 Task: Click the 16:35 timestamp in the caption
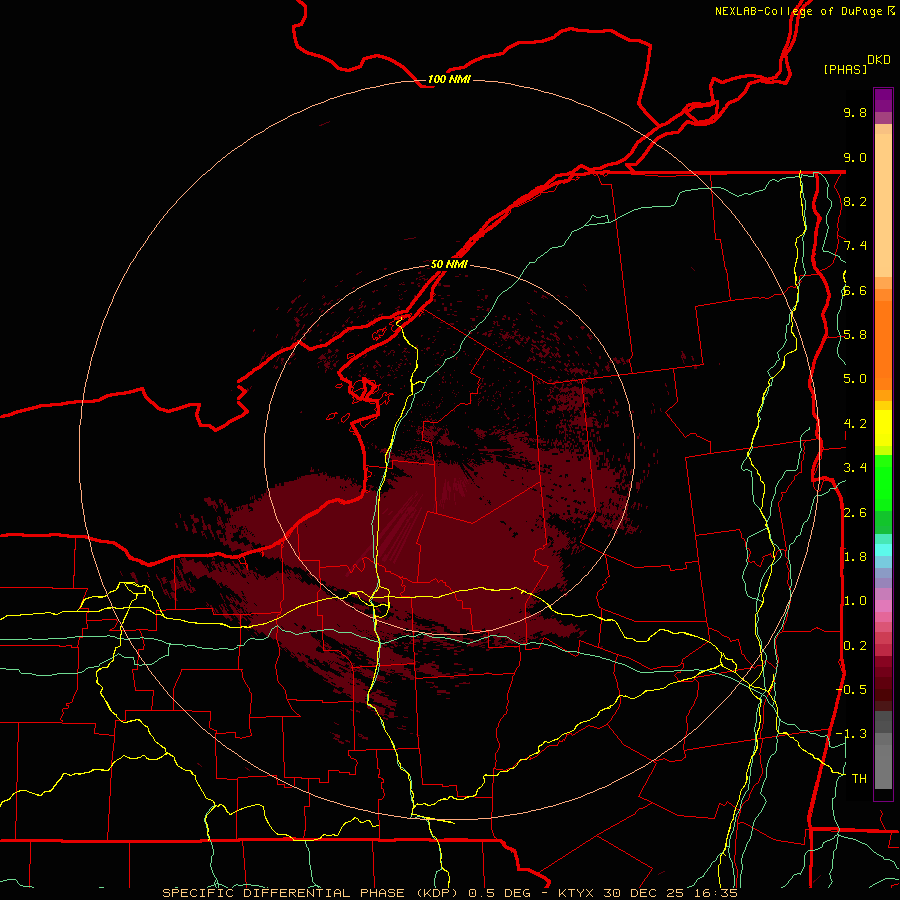click(x=715, y=893)
